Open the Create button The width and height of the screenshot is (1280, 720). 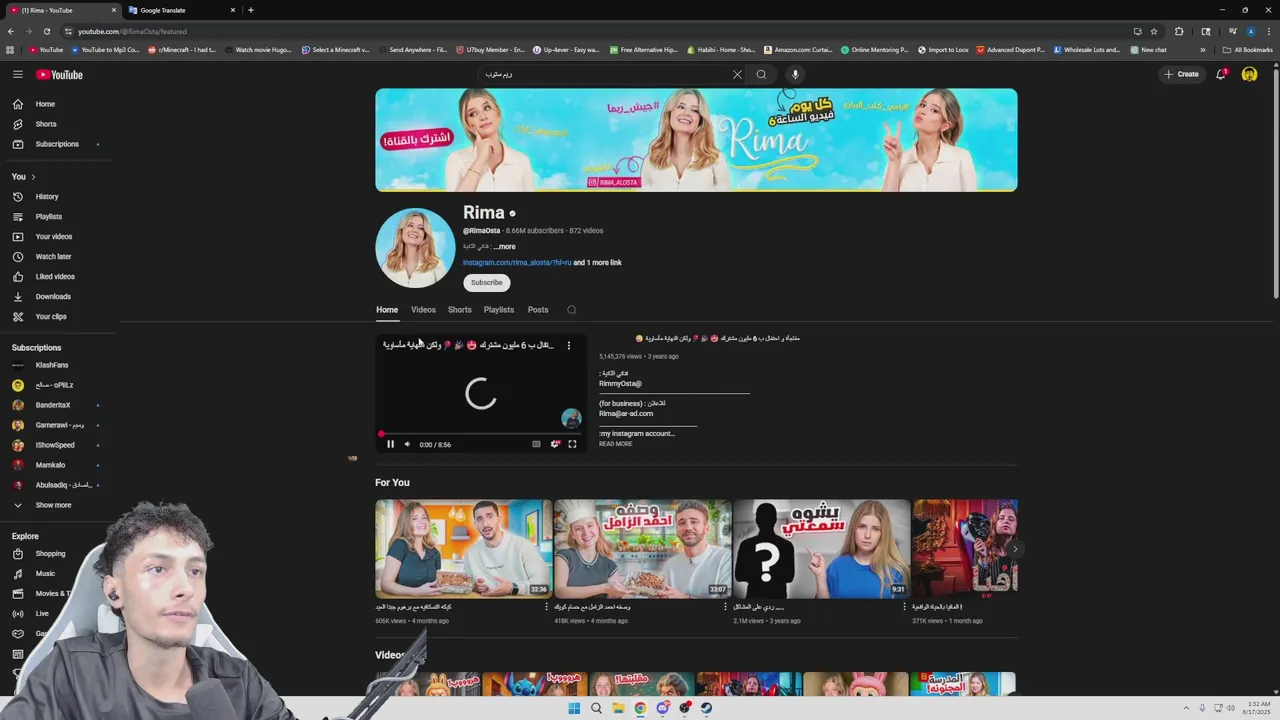coord(1181,74)
